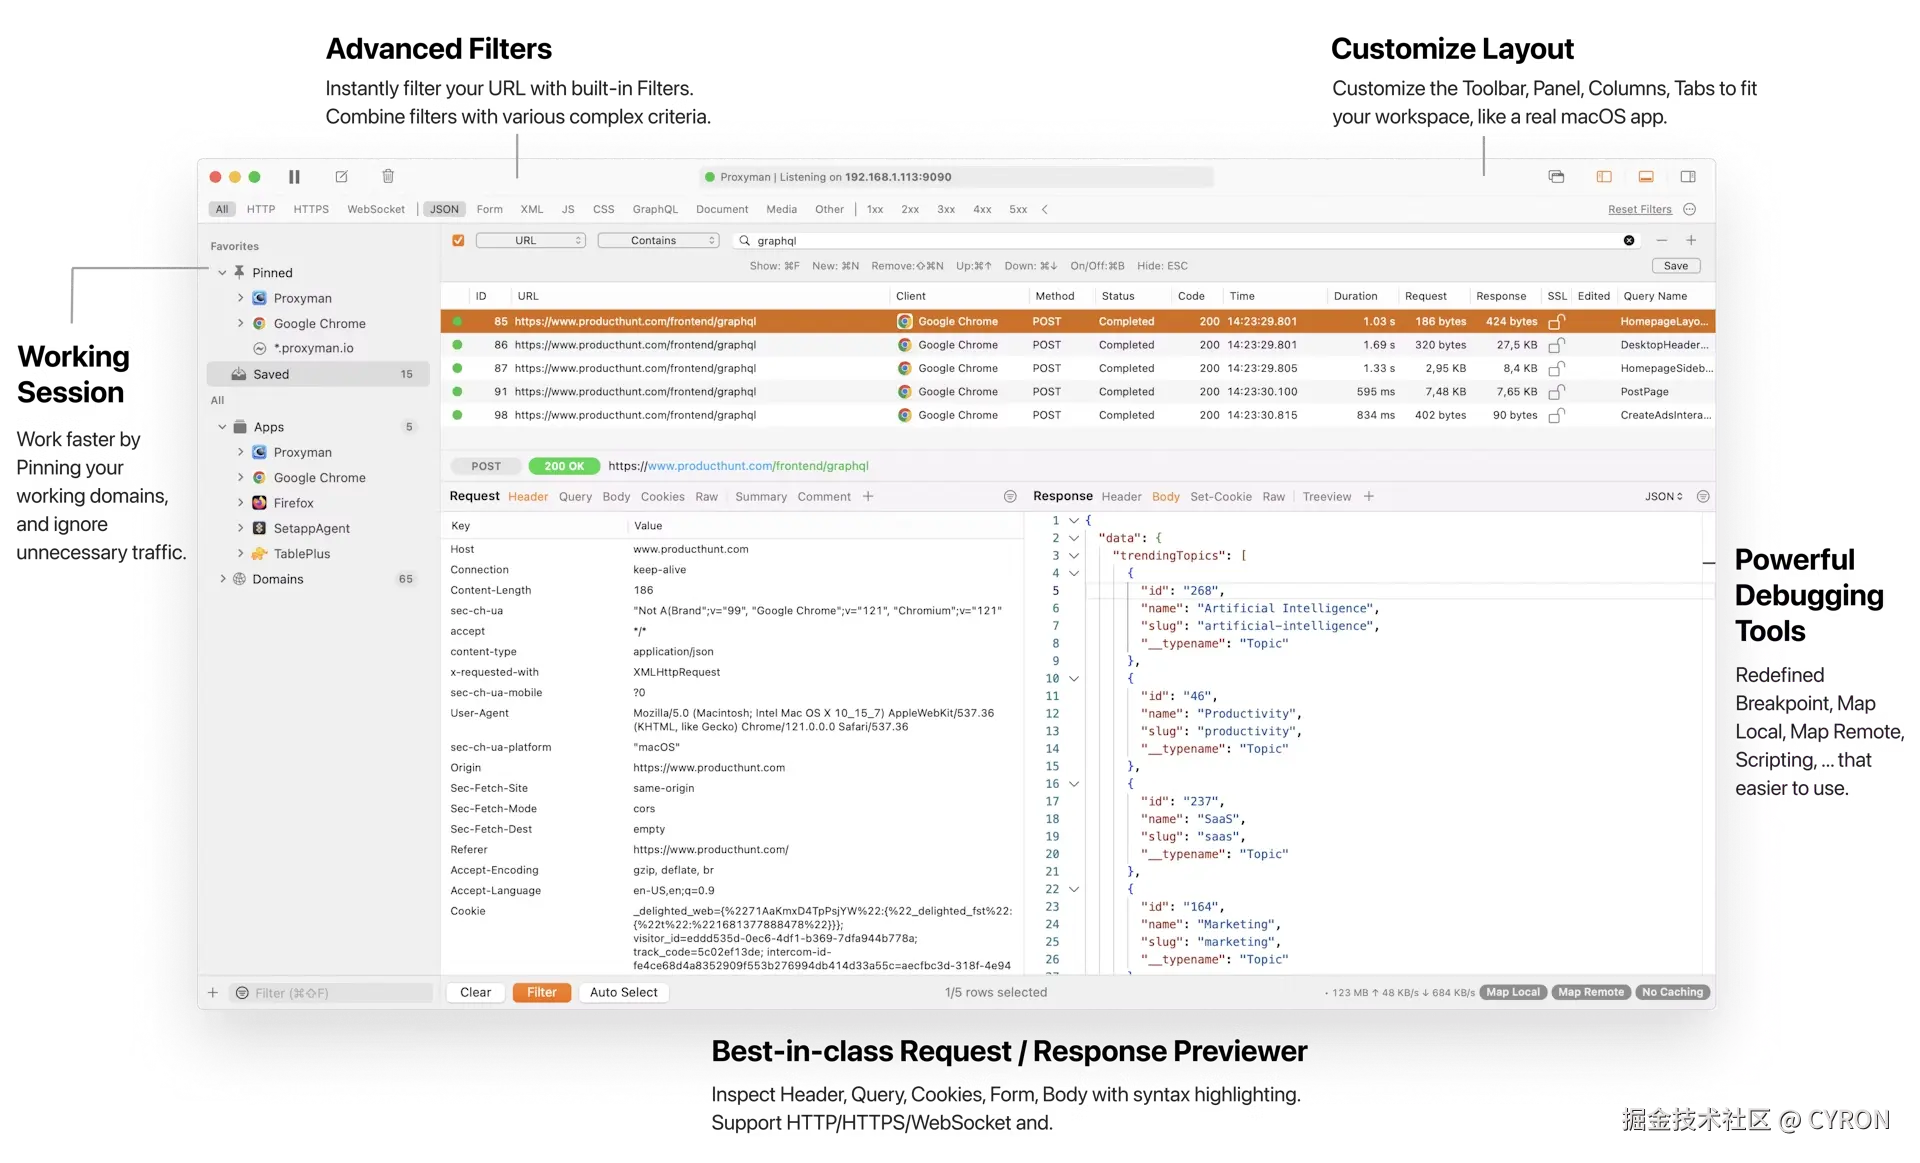Screen dimensions: 1920x1163
Task: Open the URL filter field dropdown
Action: point(531,241)
